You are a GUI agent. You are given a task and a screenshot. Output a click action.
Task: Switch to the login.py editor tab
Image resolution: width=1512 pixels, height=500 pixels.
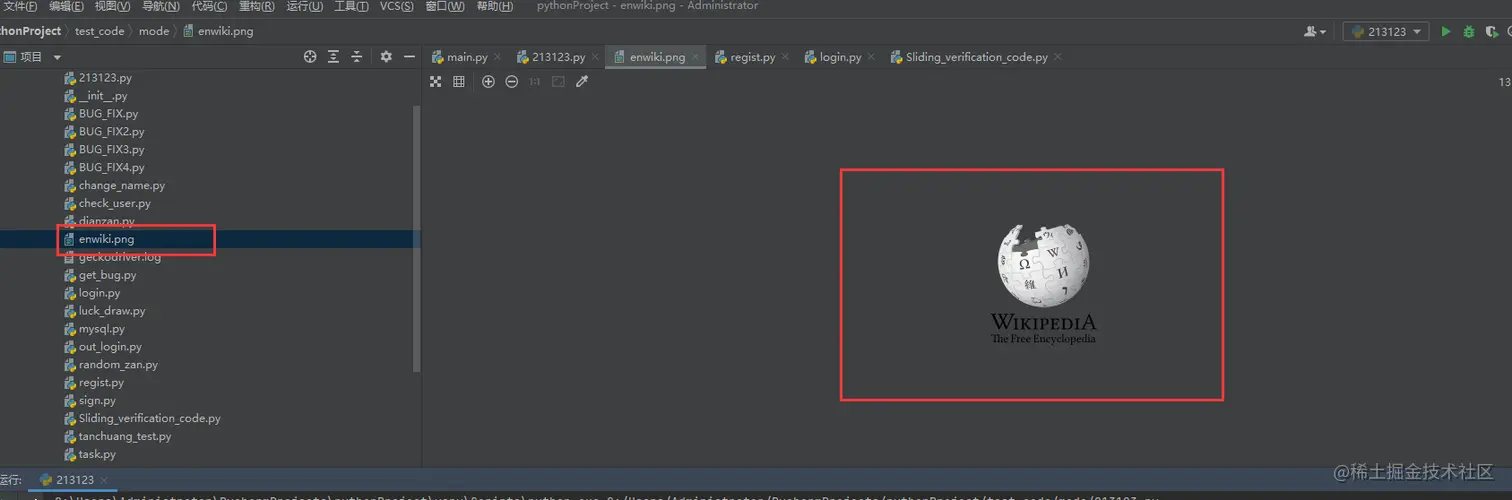pos(841,57)
